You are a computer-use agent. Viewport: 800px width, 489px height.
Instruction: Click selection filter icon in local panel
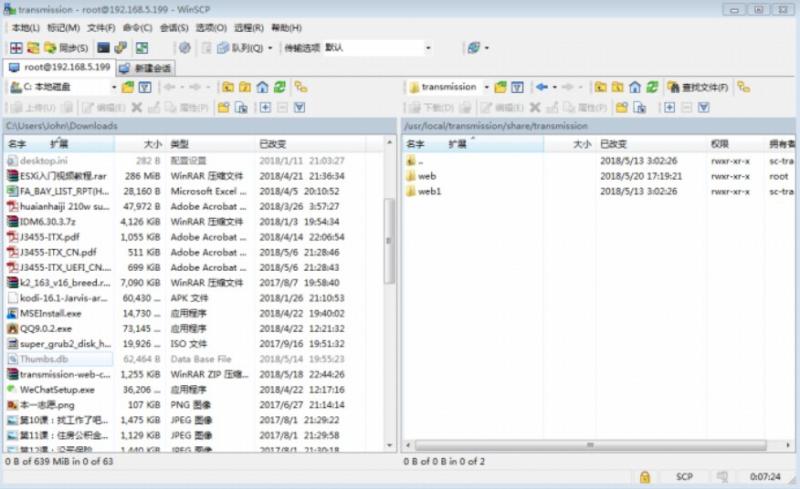pyautogui.click(x=299, y=107)
